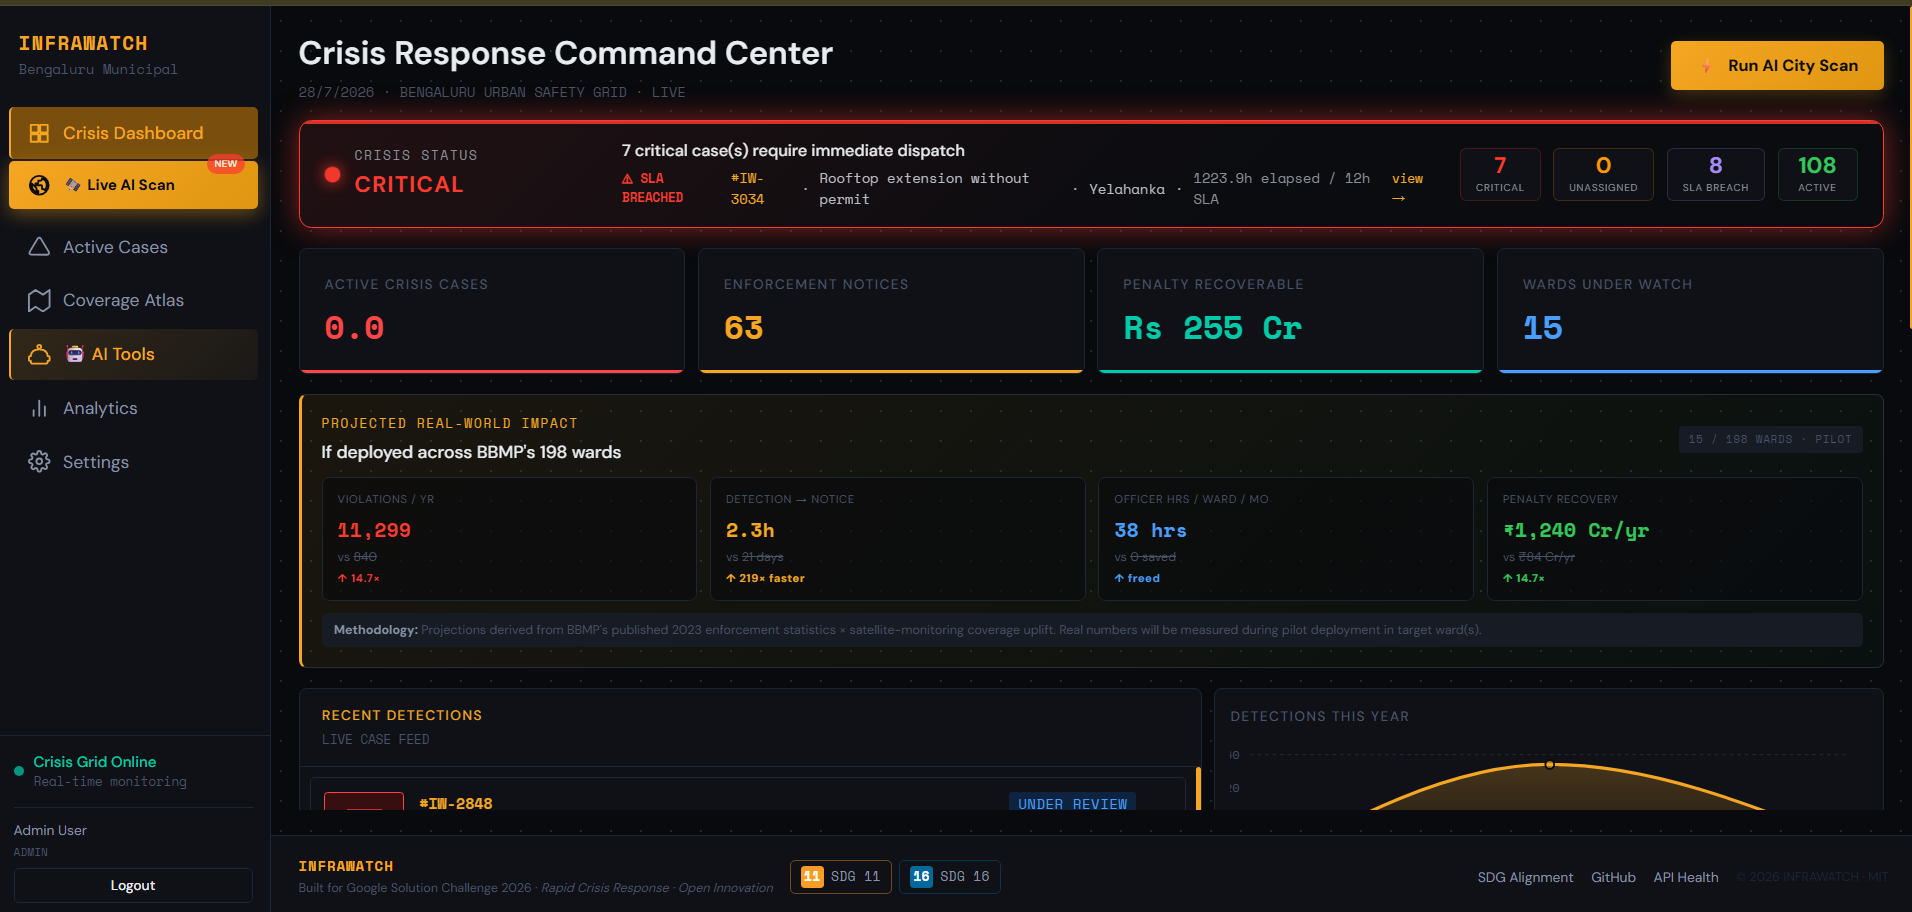Click the NEW badge on Live AI Scan
This screenshot has width=1912, height=912.
[226, 164]
